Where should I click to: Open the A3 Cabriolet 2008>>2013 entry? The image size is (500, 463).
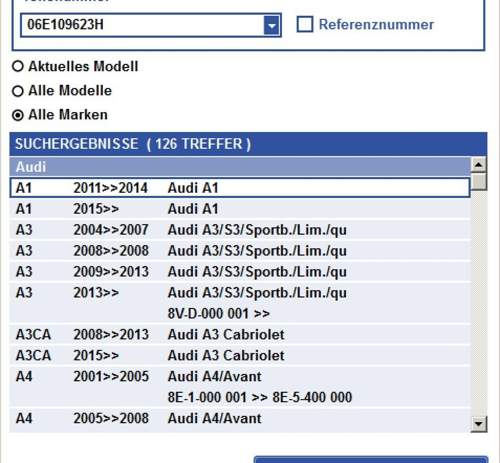(240, 335)
